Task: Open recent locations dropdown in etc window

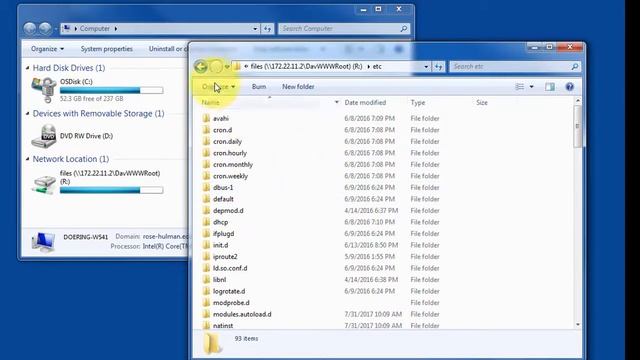Action: coord(227,67)
